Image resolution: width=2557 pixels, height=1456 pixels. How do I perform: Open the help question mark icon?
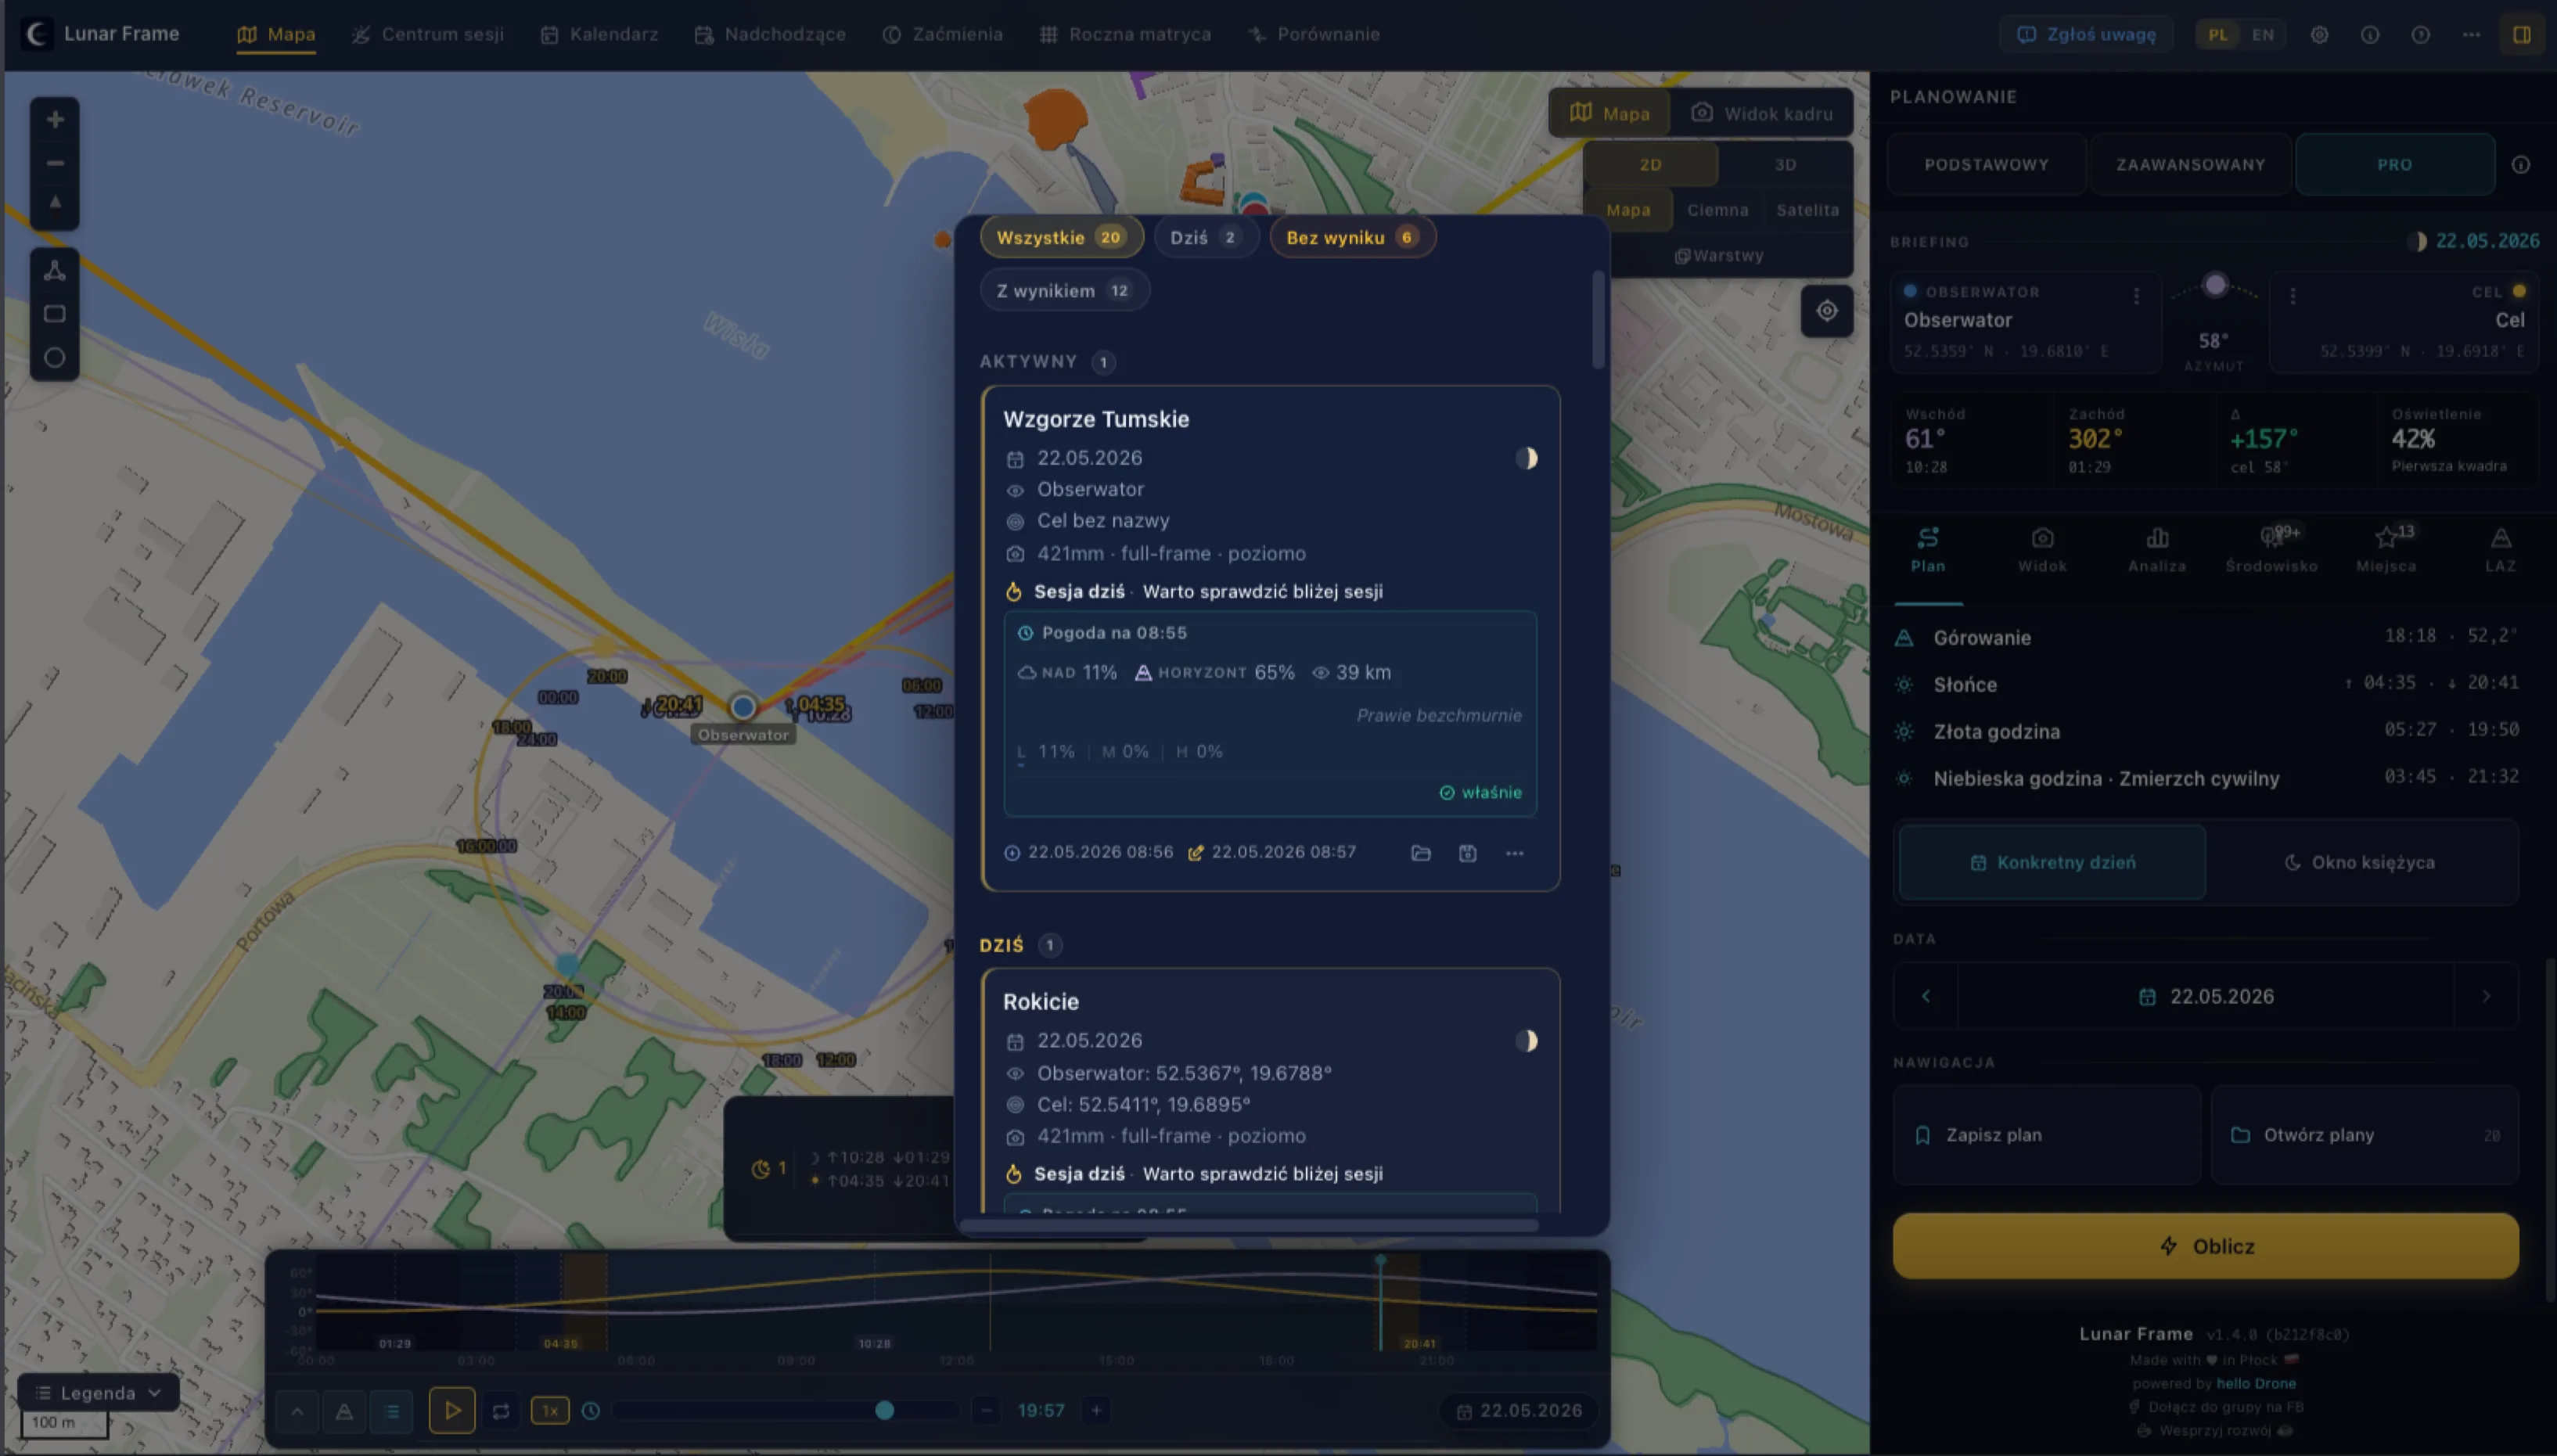2421,35
